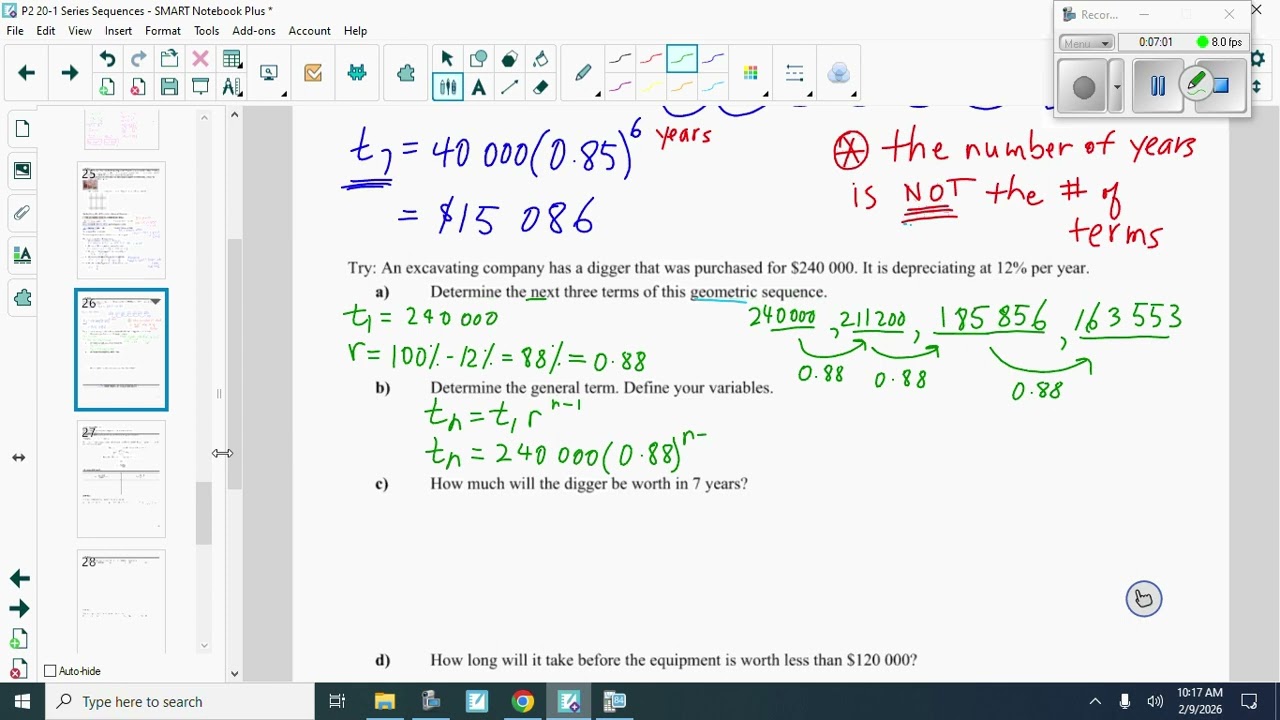
Task: Delete the current page
Action: [x=138, y=87]
